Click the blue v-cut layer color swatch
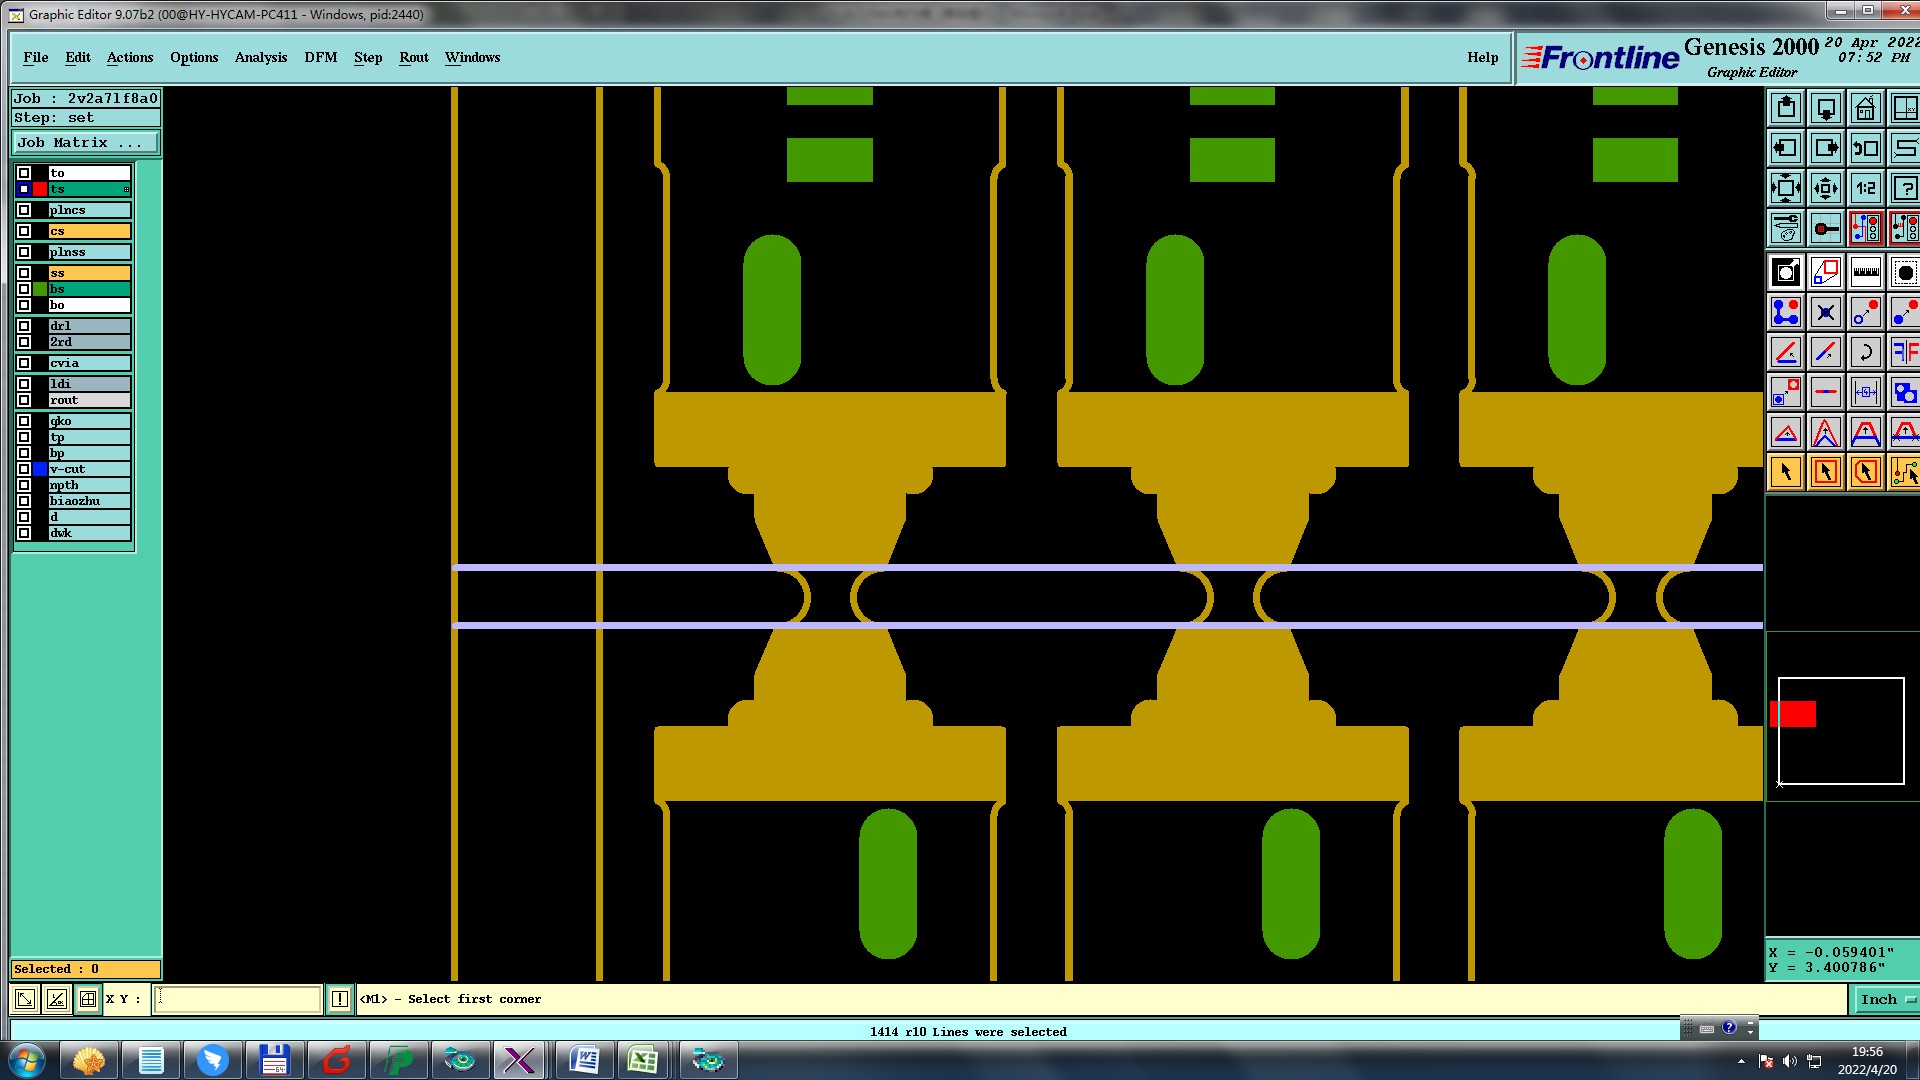This screenshot has width=1920, height=1080. (40, 469)
